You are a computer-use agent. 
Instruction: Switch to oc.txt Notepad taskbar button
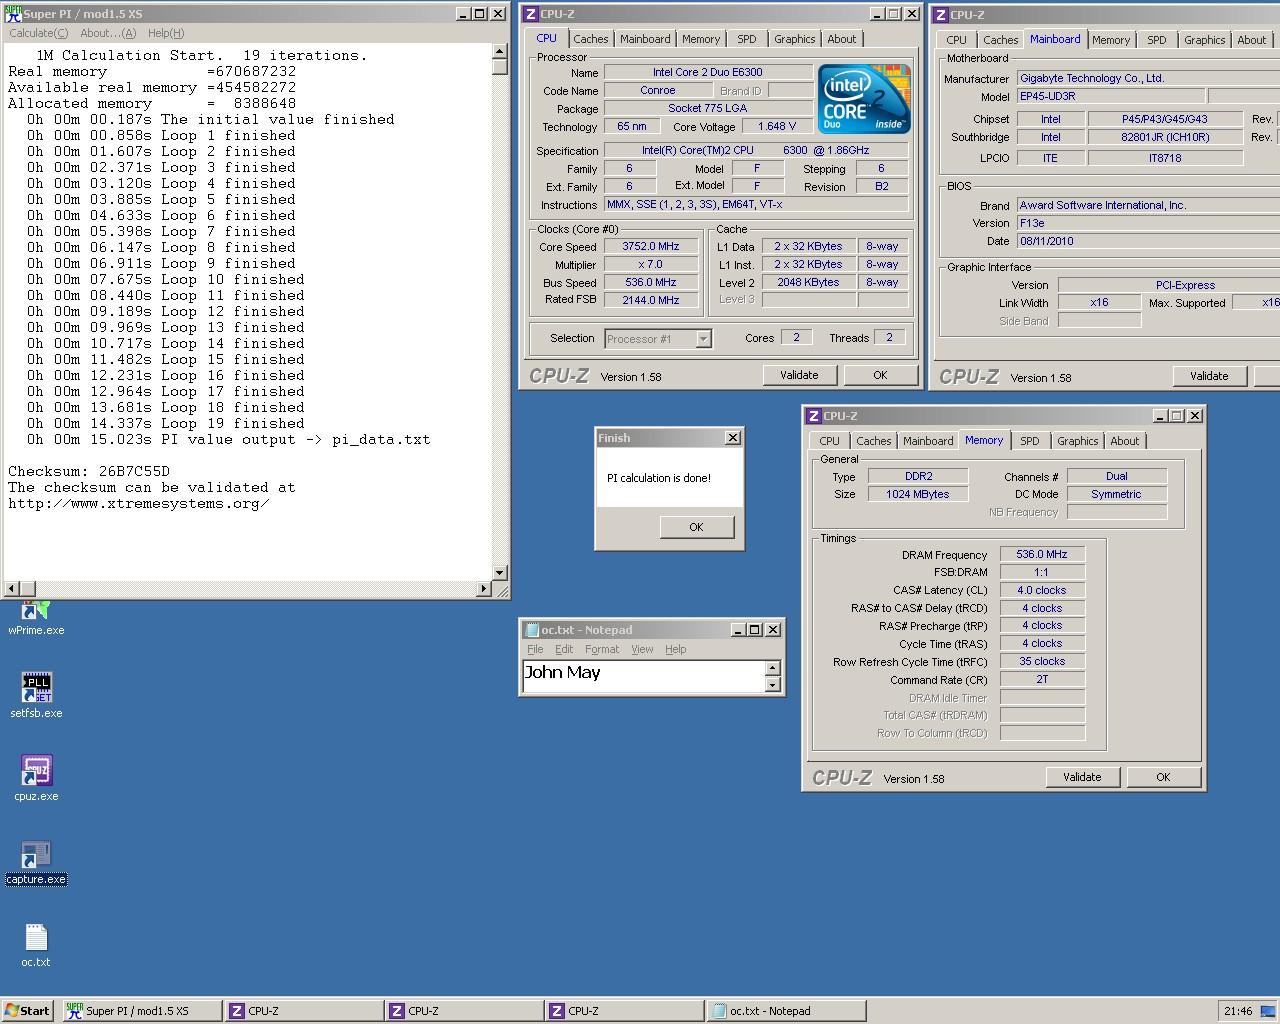[786, 1011]
